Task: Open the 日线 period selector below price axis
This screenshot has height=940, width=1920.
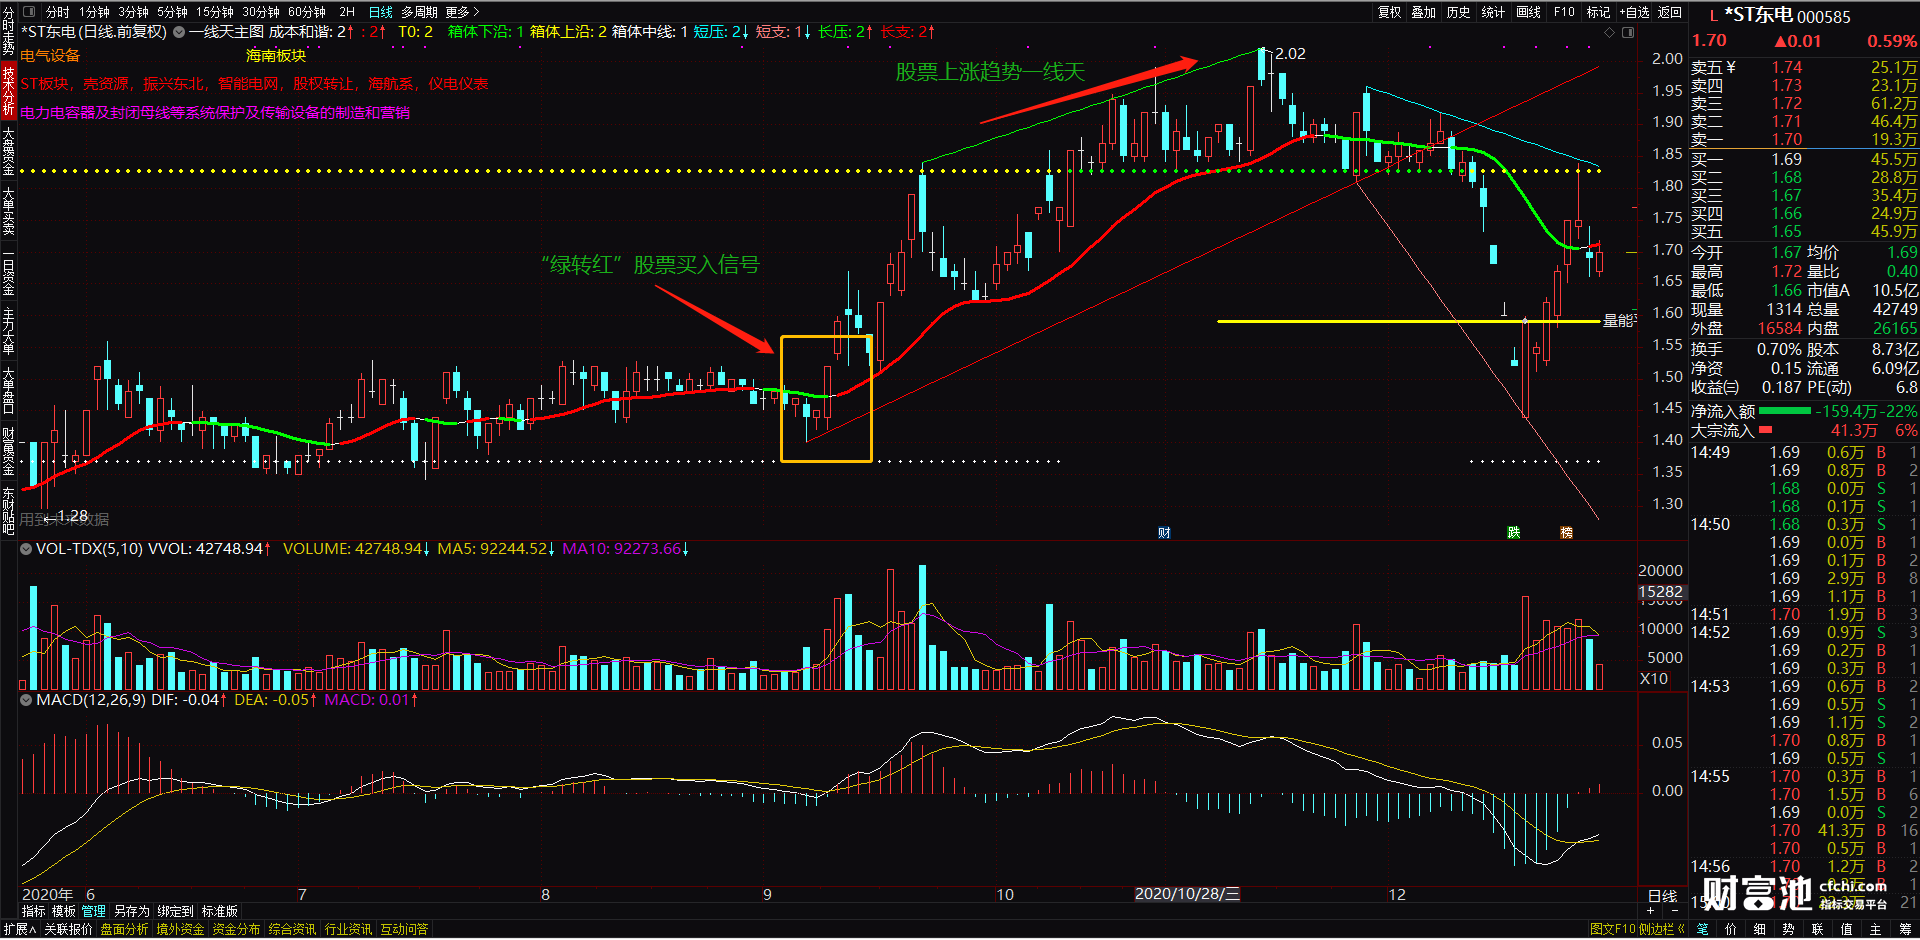Action: click(1662, 897)
